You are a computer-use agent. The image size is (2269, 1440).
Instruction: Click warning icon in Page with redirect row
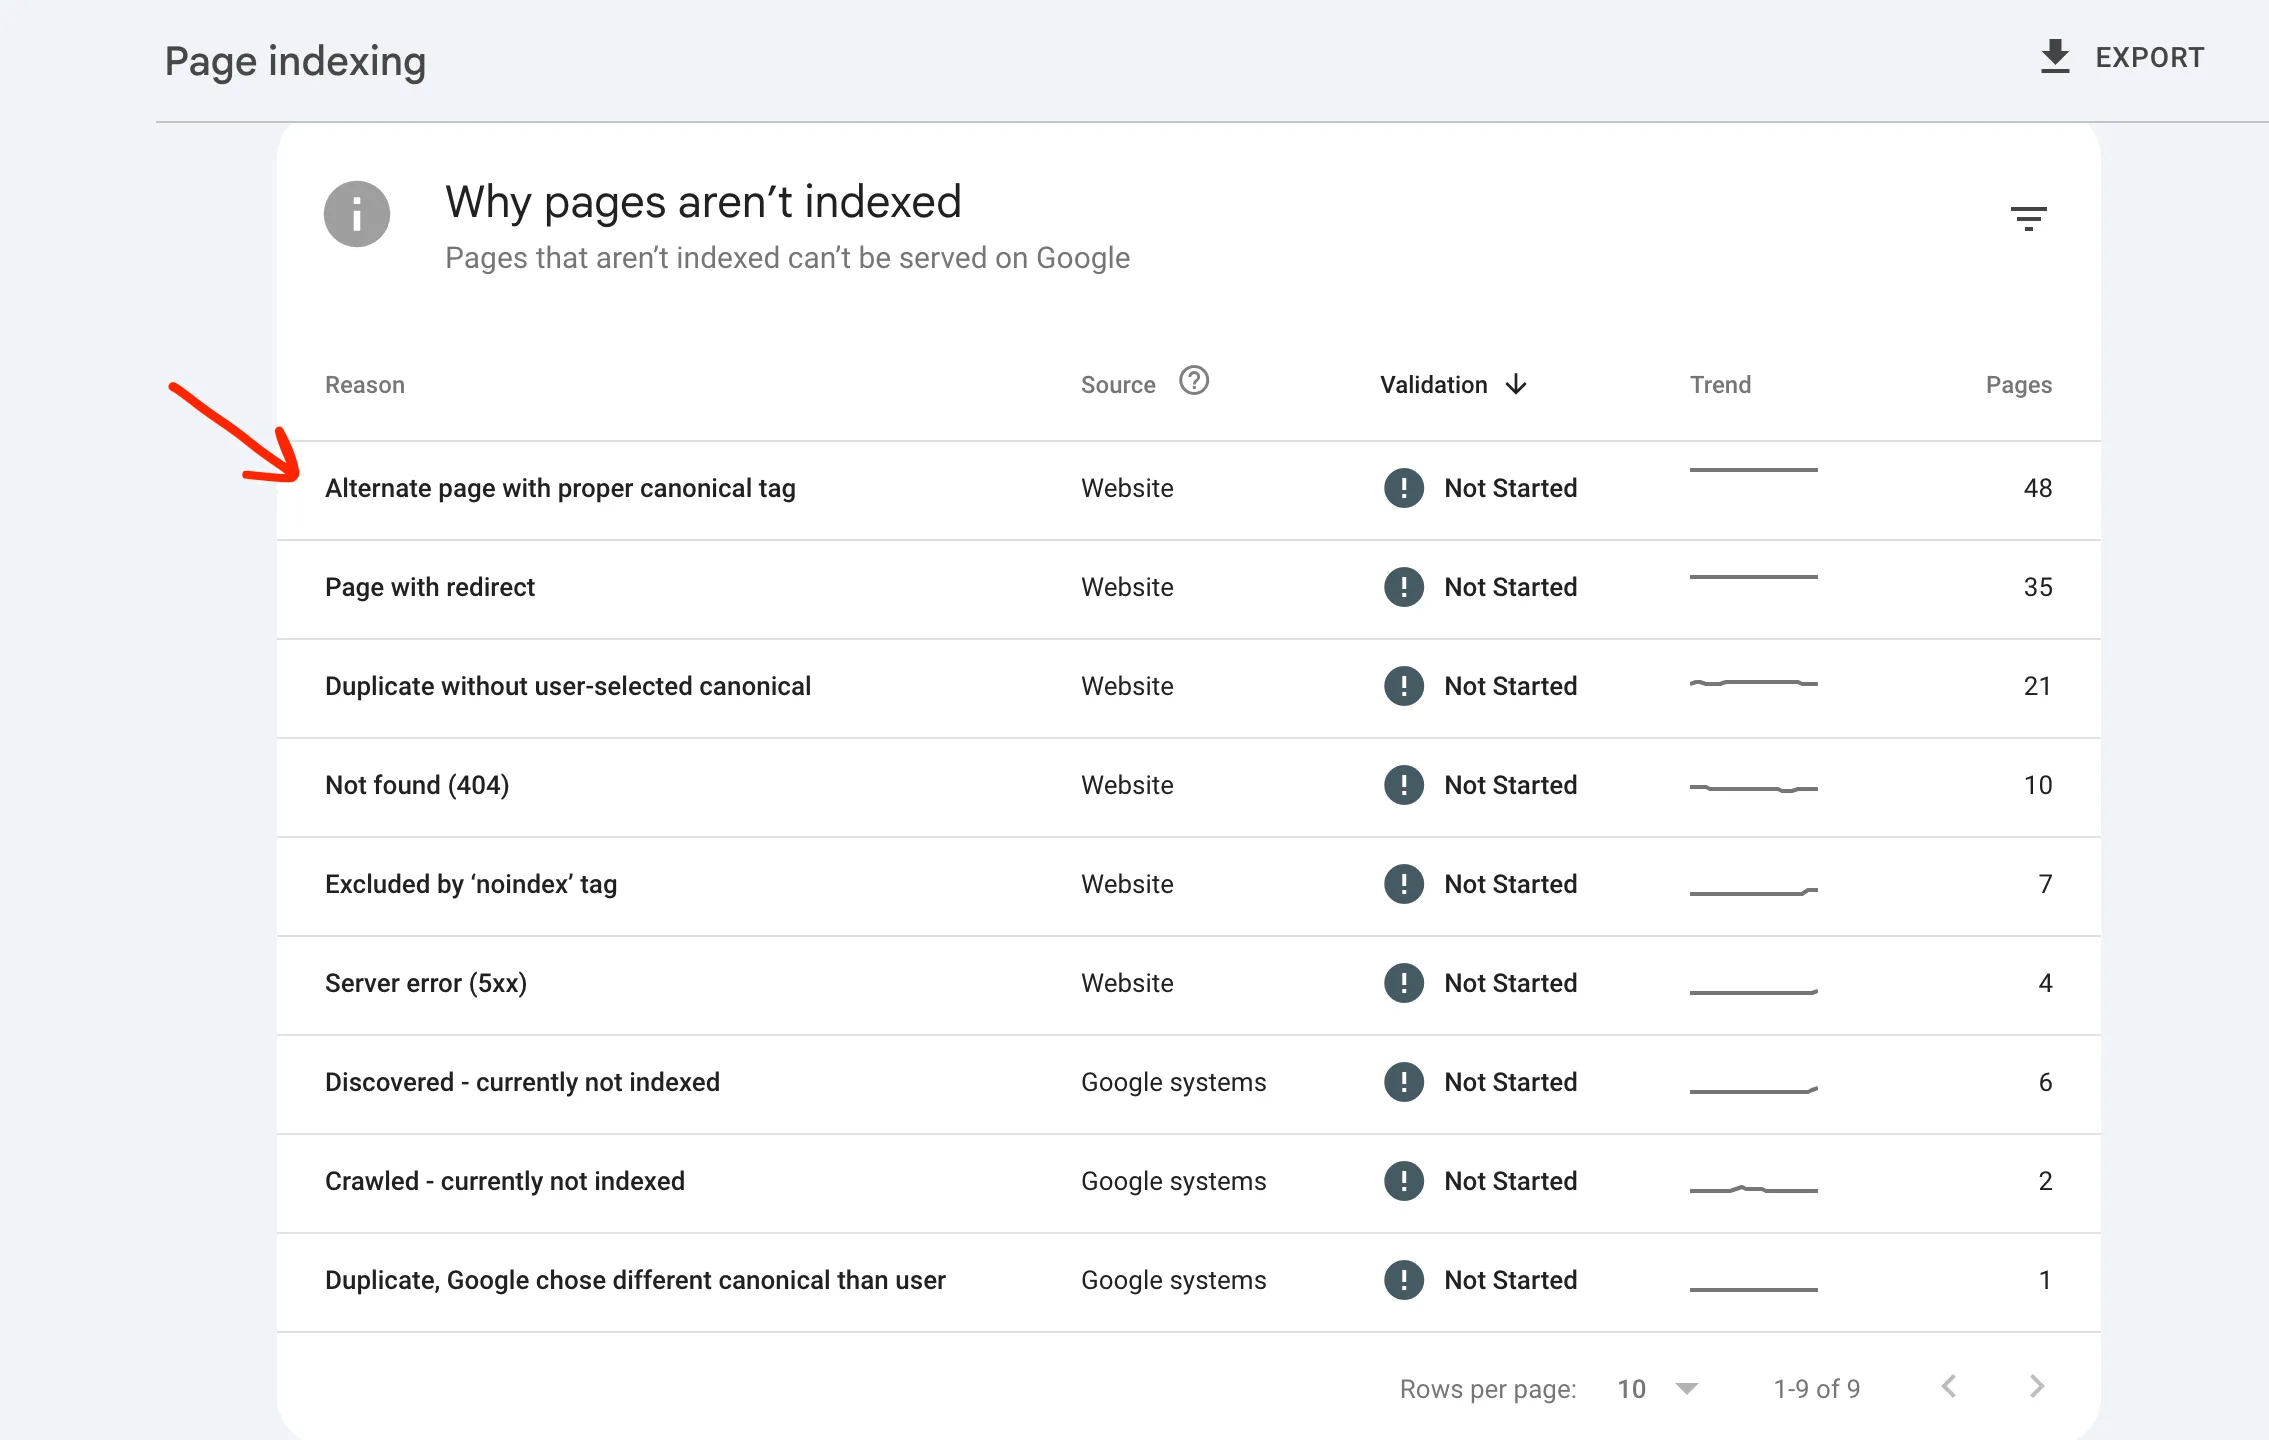click(x=1404, y=587)
